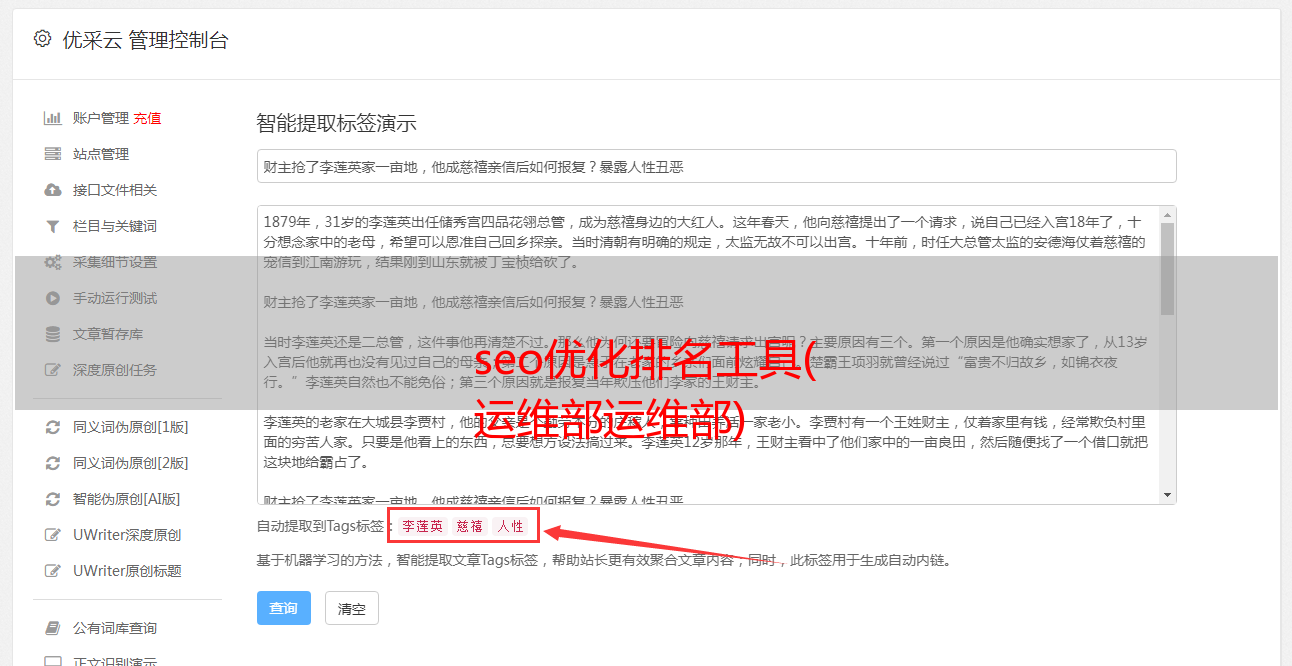The image size is (1292, 666).
Task: Select the 李莲英 extracted tag
Action: pyautogui.click(x=423, y=526)
